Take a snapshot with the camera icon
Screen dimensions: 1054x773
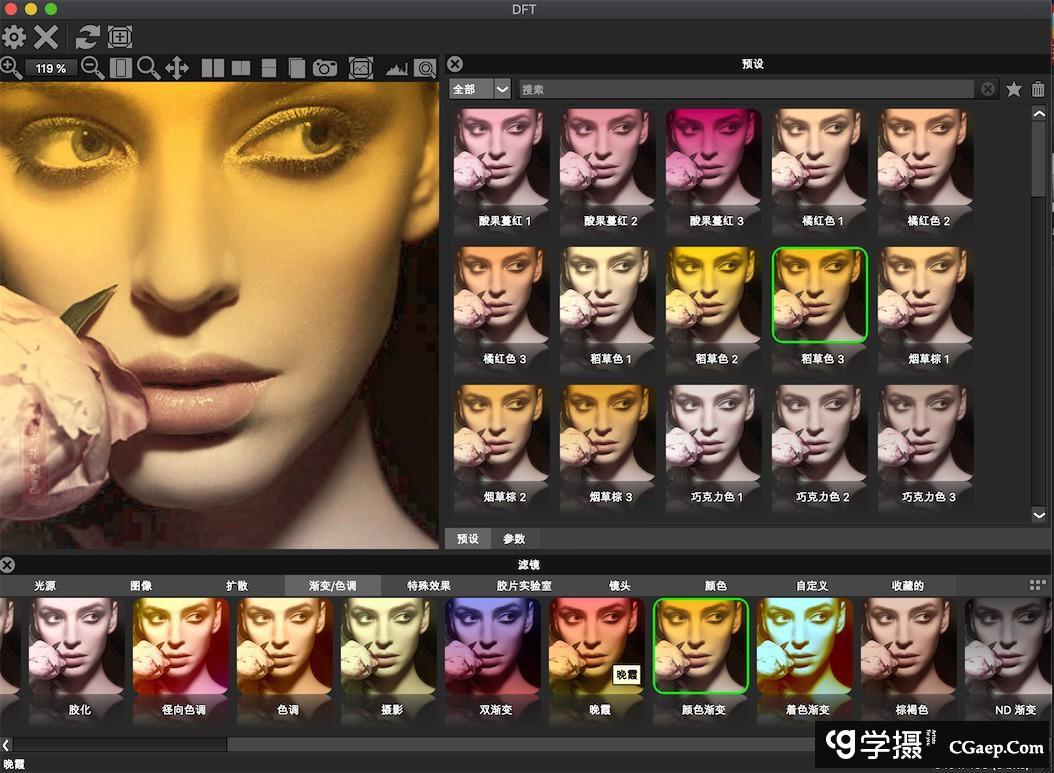(325, 68)
